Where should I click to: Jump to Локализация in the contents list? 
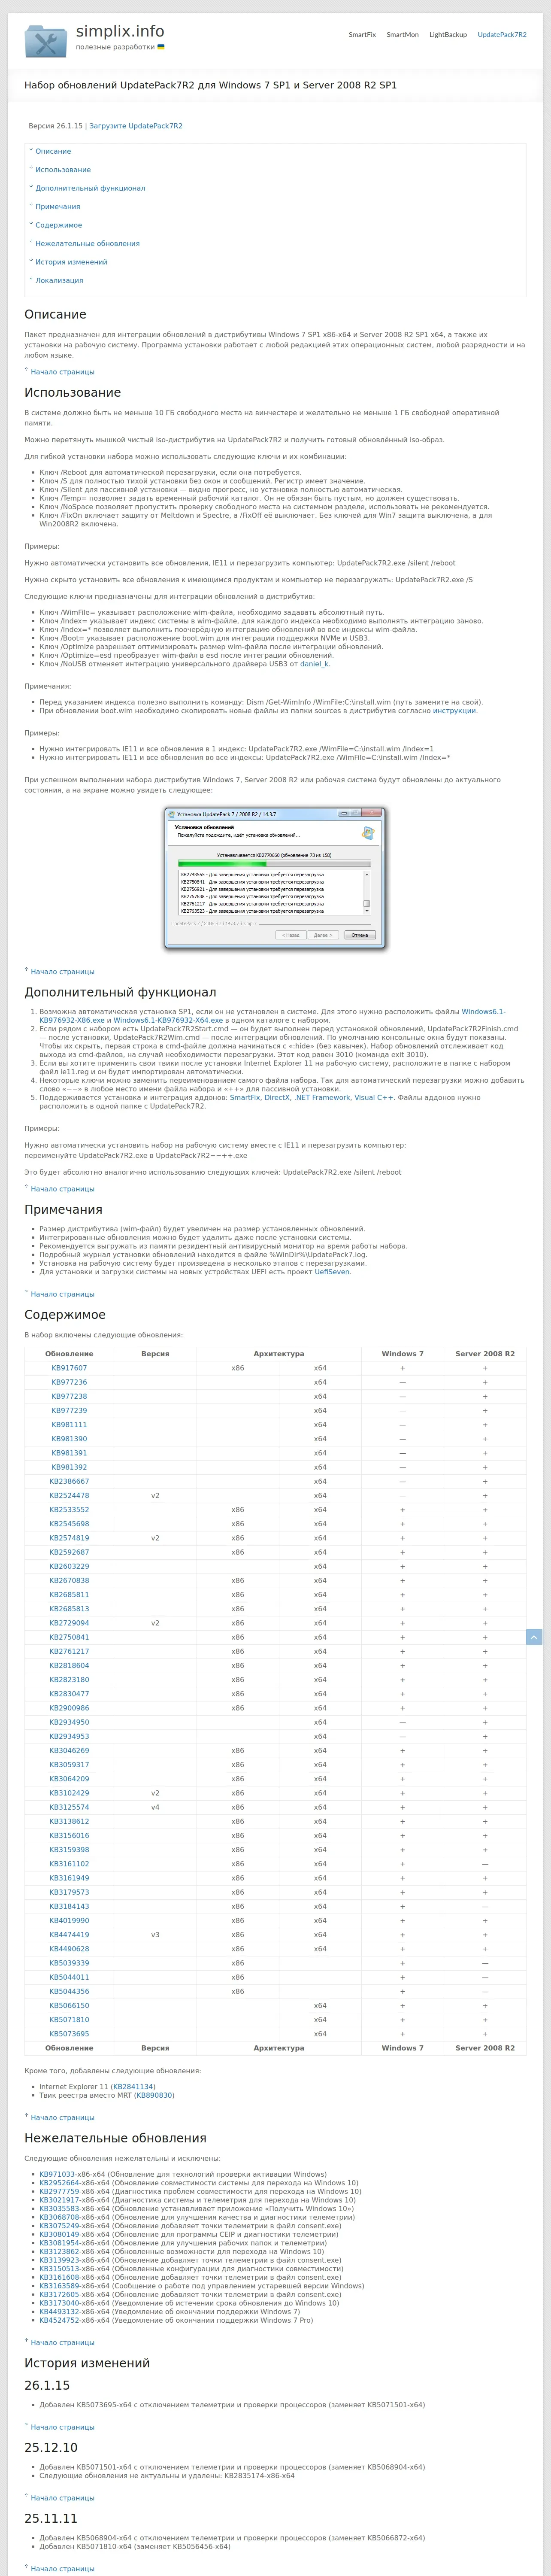pos(59,281)
